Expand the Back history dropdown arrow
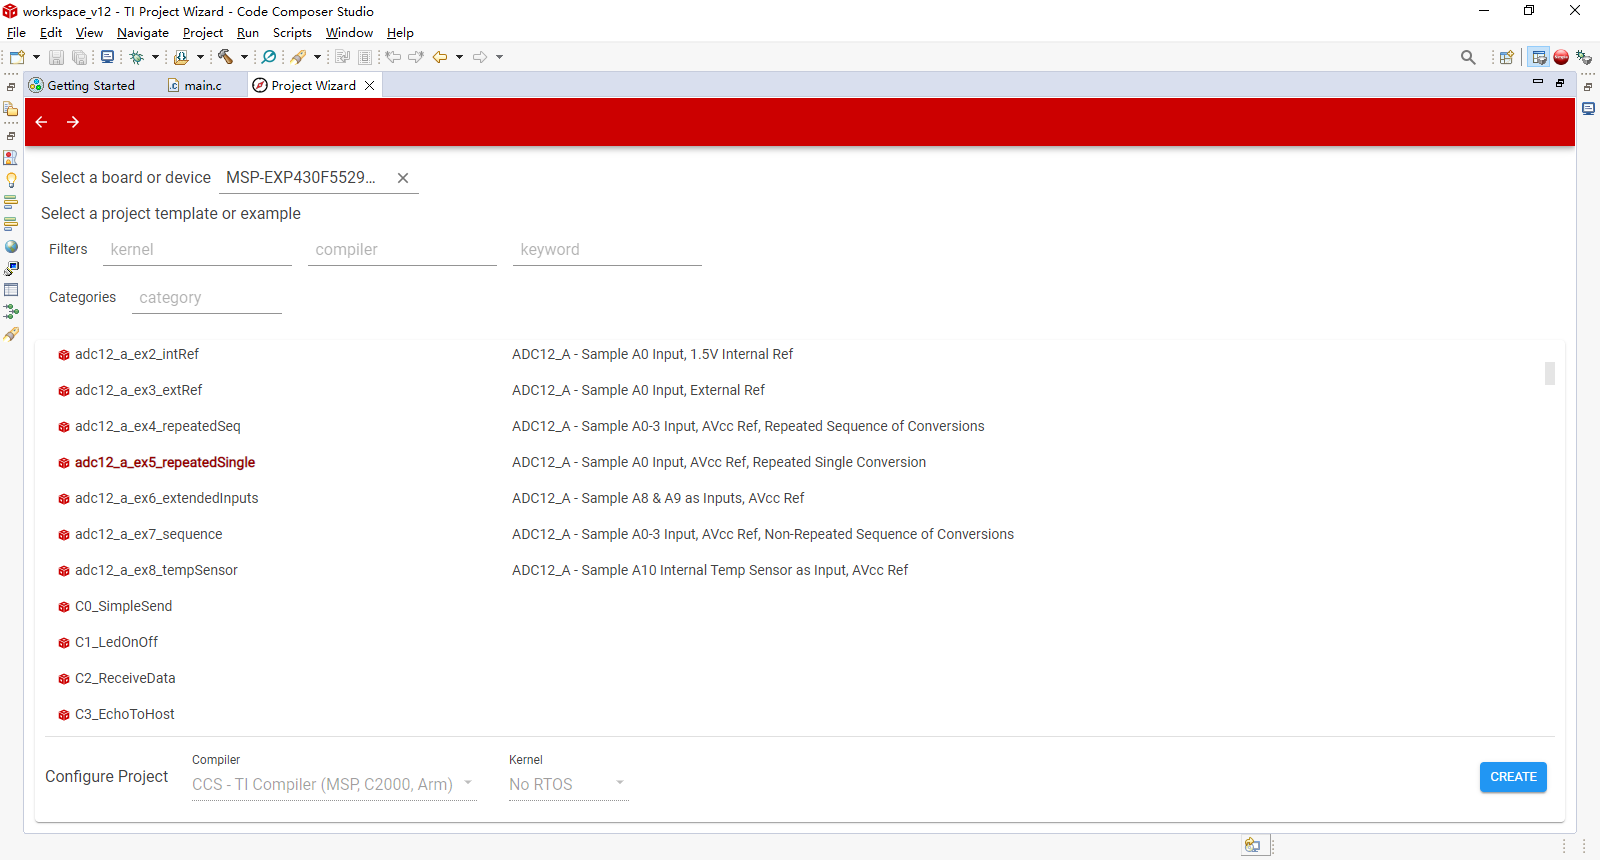Viewport: 1600px width, 860px height. 460,57
